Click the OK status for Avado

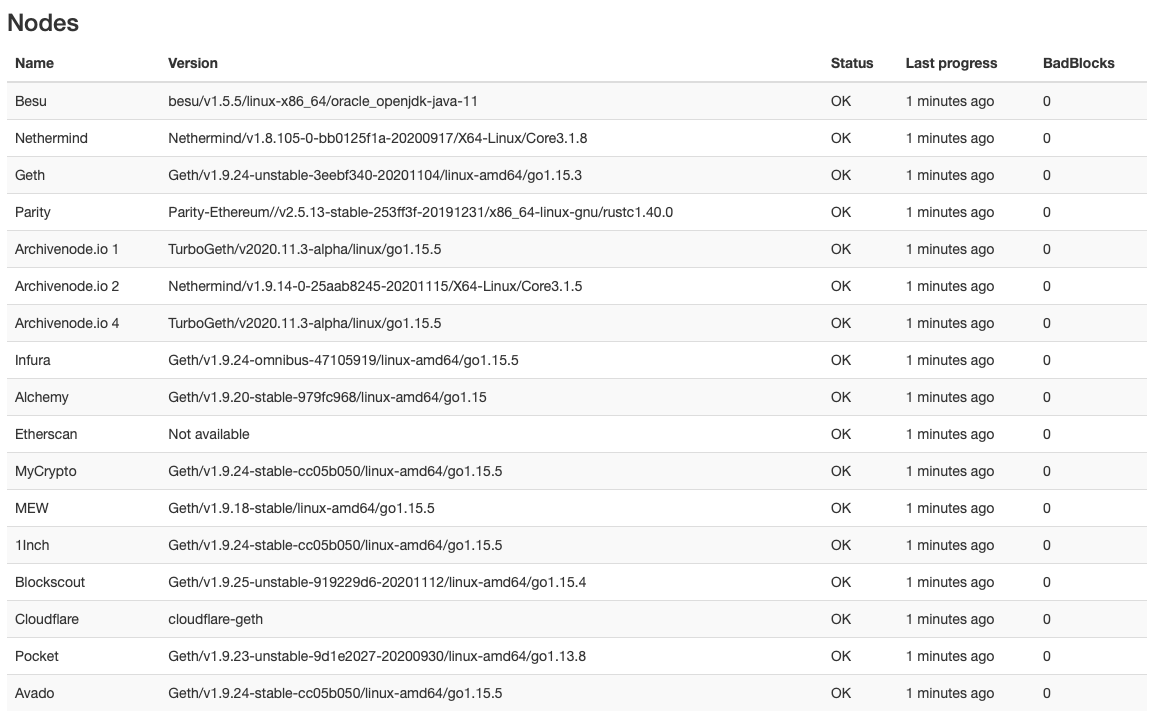coord(840,692)
